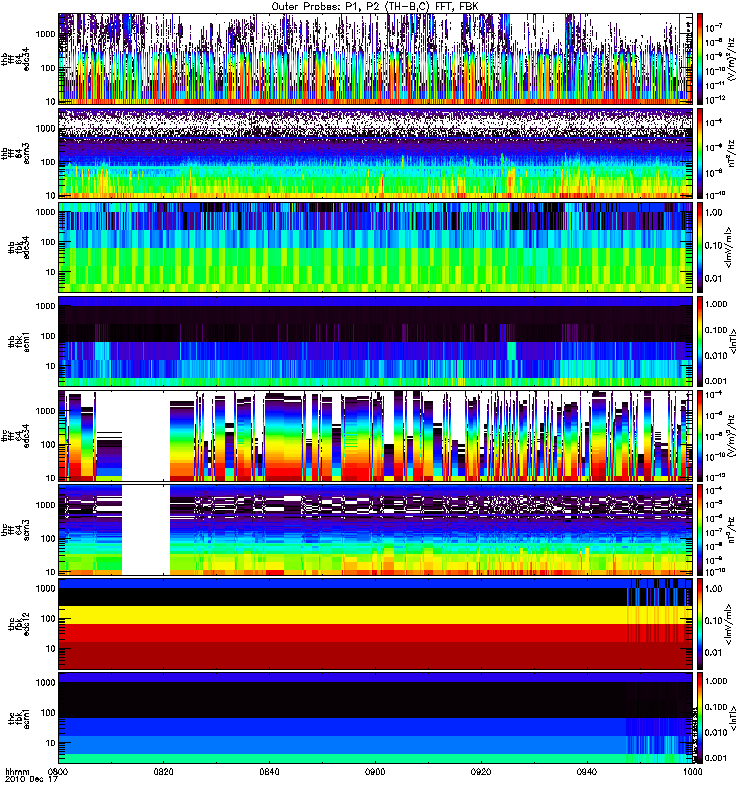Click the thb fff scm3 spectrogram panel
Image resolution: width=750 pixels, height=800 pixels.
point(376,153)
